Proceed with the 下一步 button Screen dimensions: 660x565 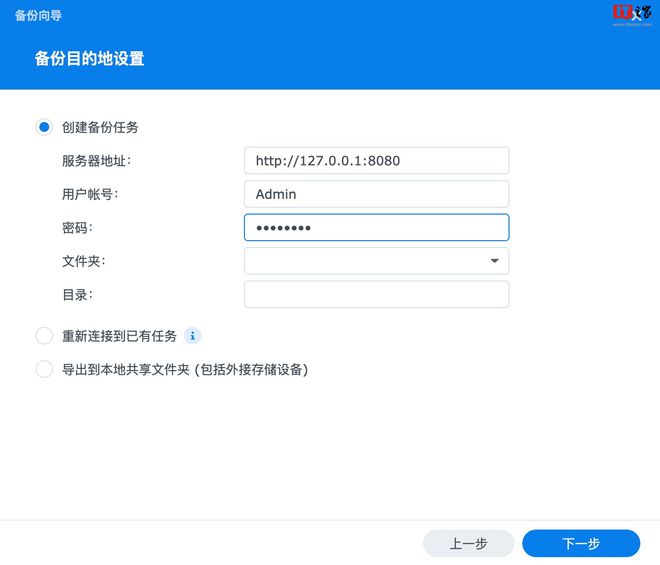coord(581,543)
